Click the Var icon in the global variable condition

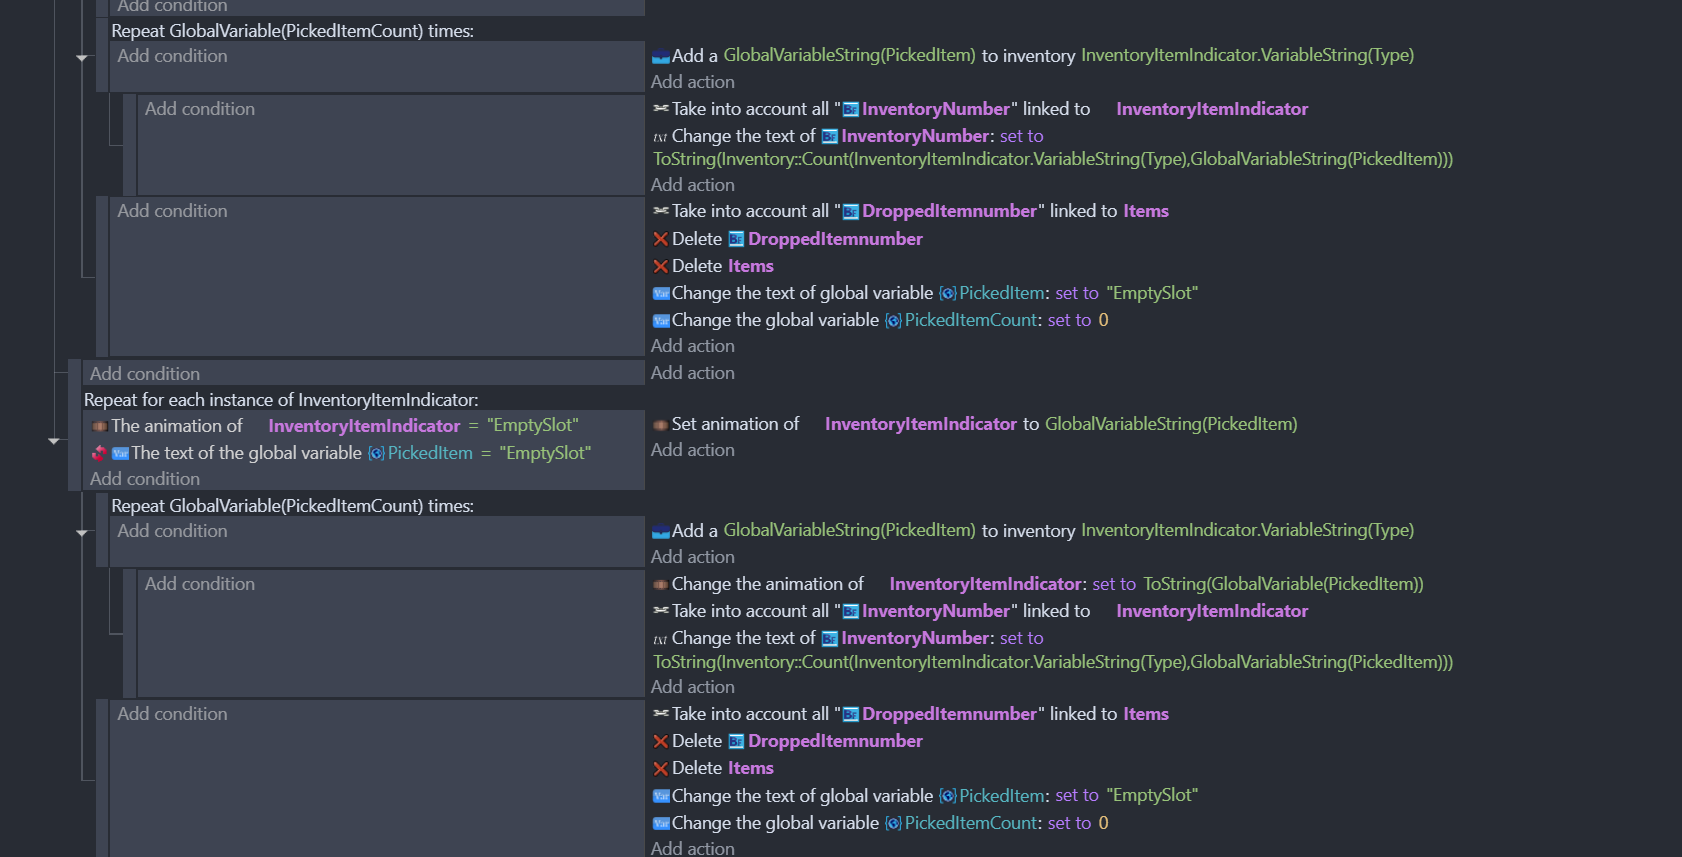coord(121,453)
